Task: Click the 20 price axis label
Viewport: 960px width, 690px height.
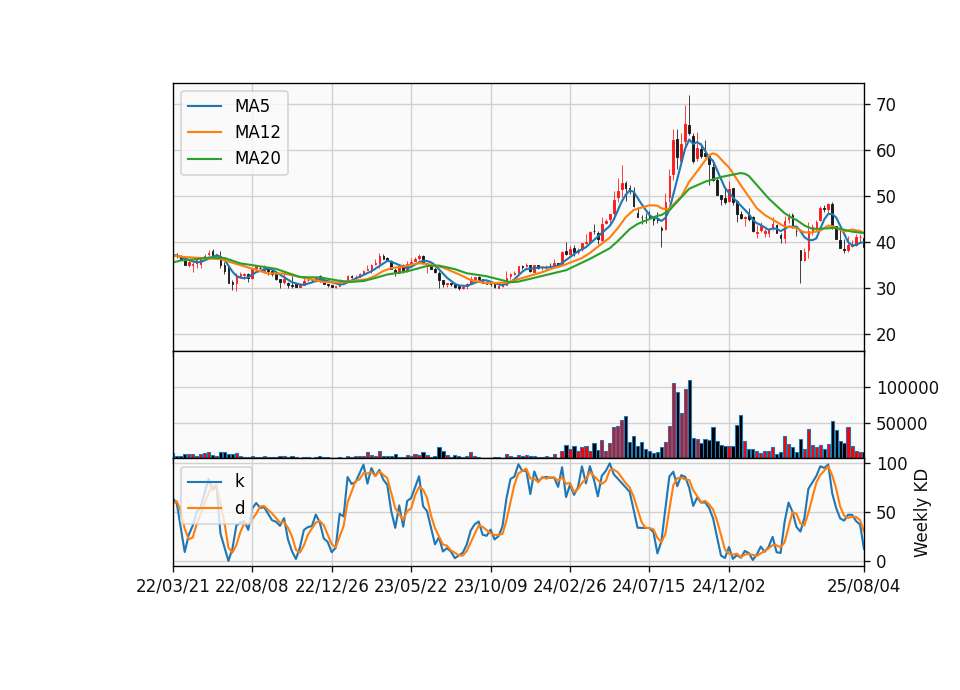Action: (x=886, y=335)
